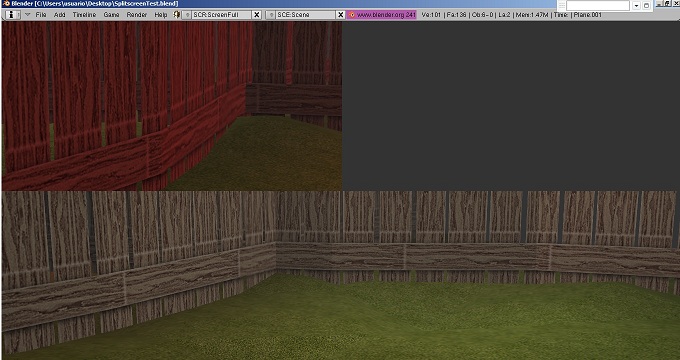Delete the current Scene with its X
Screen dimensions: 680x360
(341, 15)
